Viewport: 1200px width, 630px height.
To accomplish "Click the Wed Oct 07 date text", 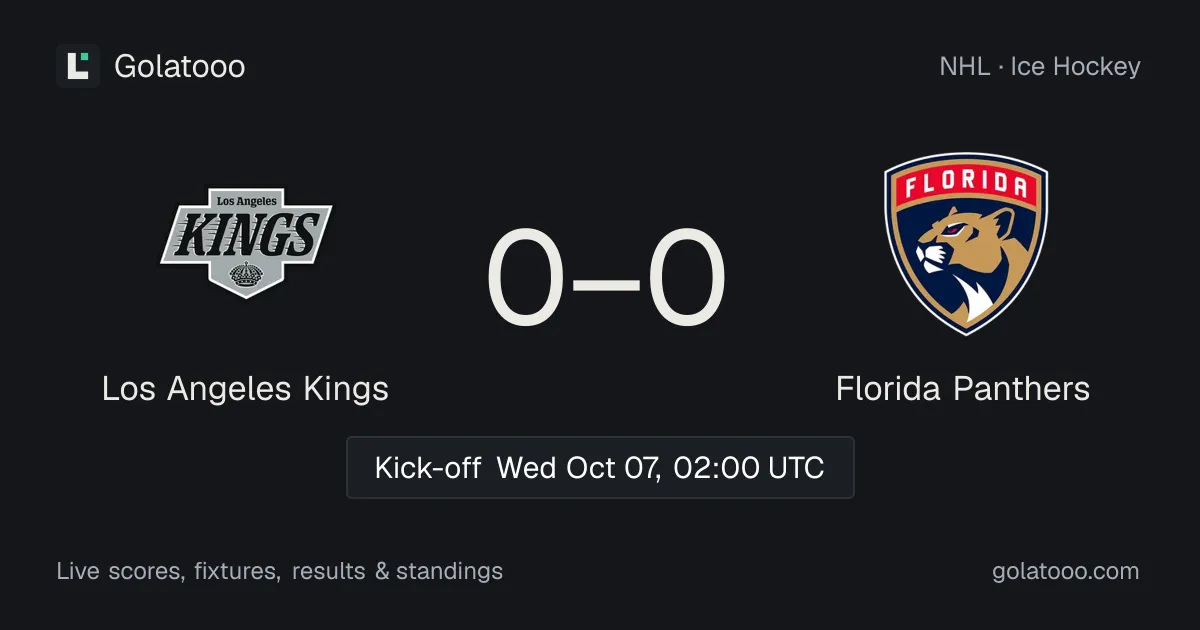I will click(x=579, y=467).
